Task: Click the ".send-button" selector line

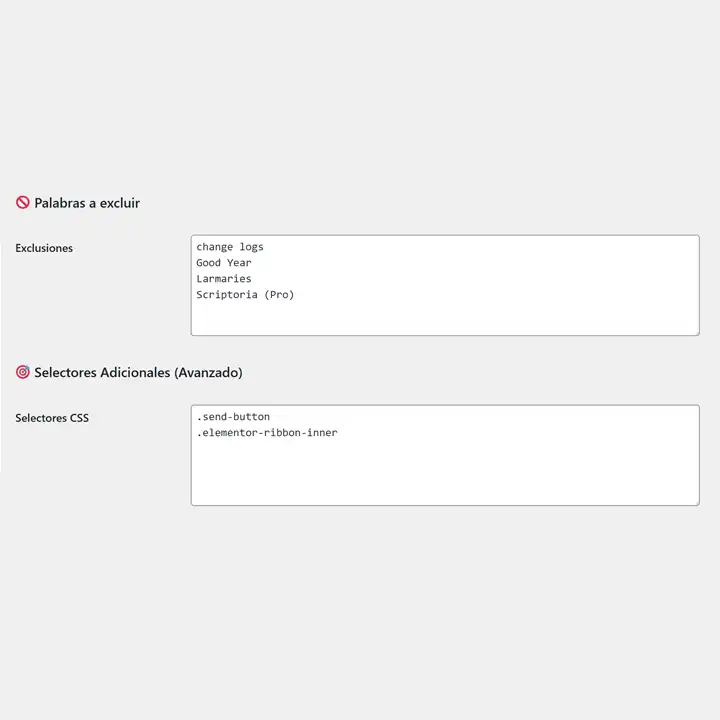Action: pos(233,416)
